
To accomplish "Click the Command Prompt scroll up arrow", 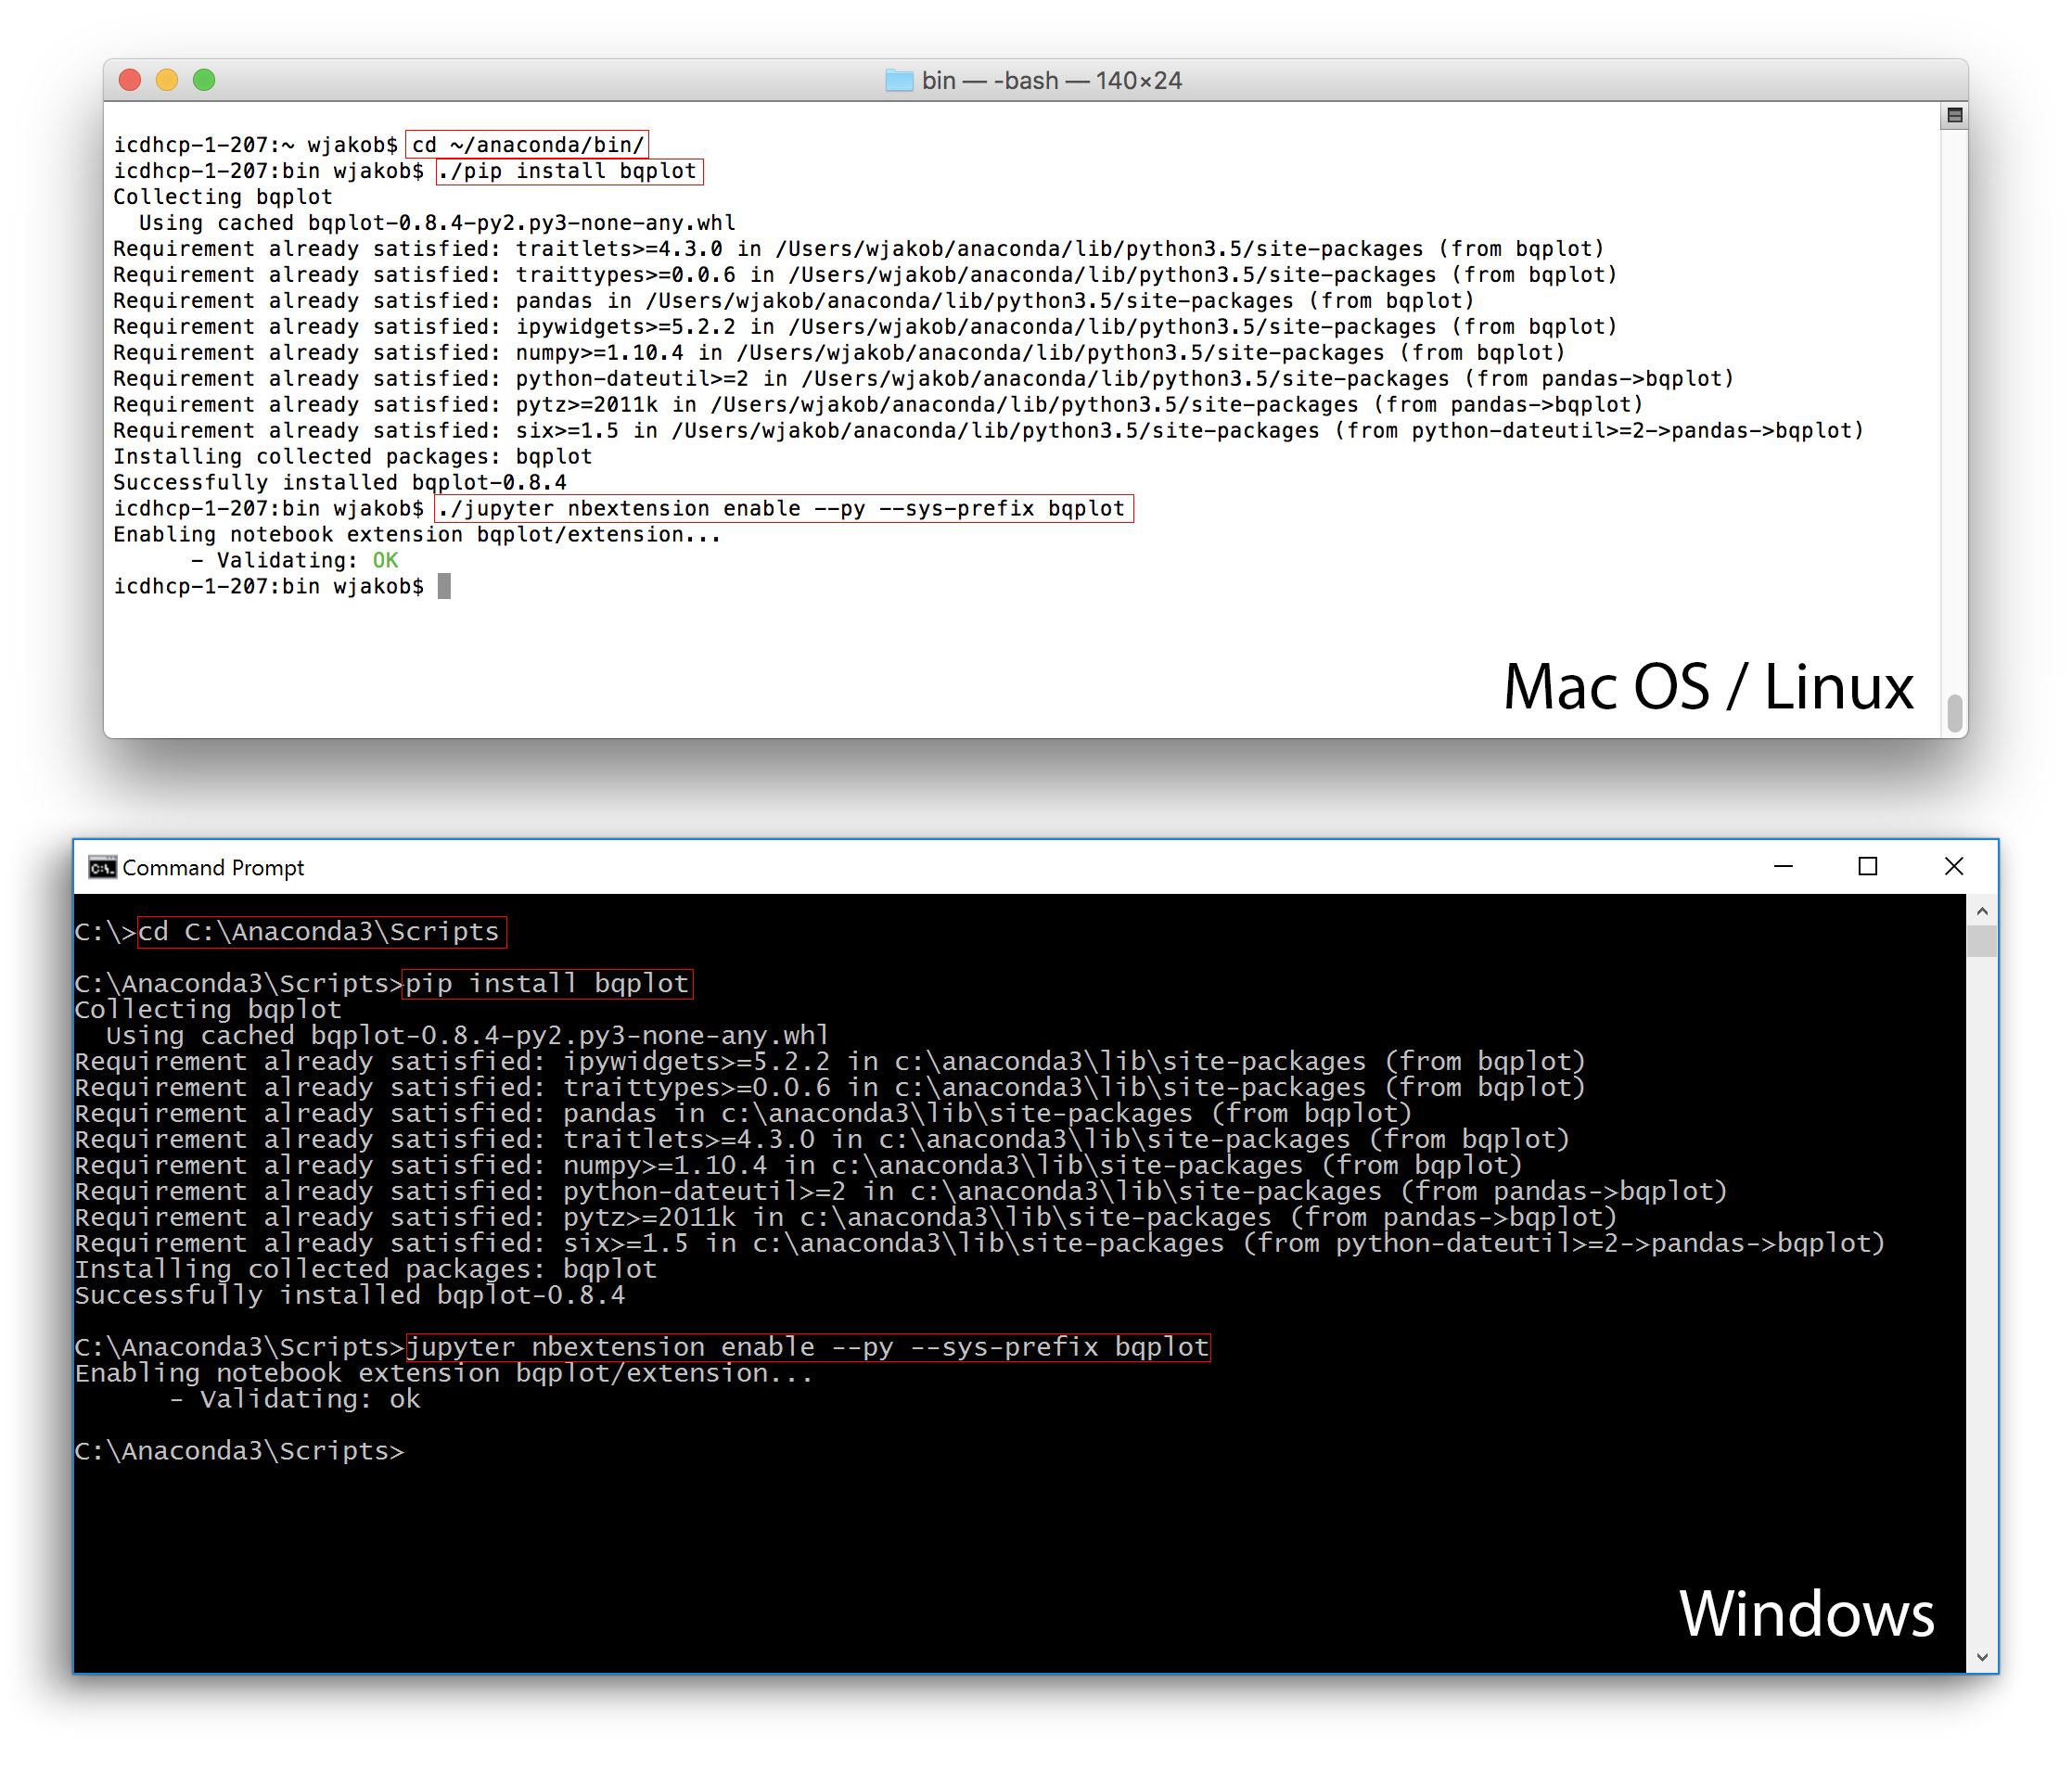I will pos(1981,911).
